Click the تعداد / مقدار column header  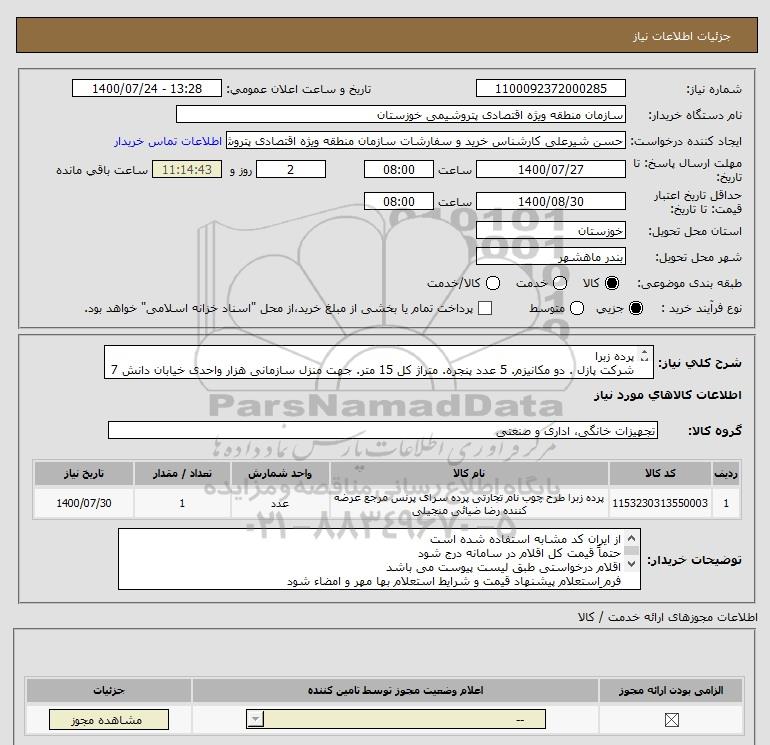point(182,473)
